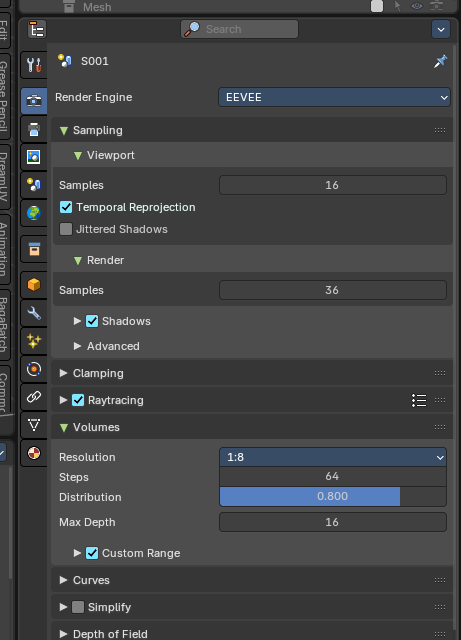The height and width of the screenshot is (640, 461).
Task: Expand the Clamping panel
Action: pyautogui.click(x=63, y=373)
